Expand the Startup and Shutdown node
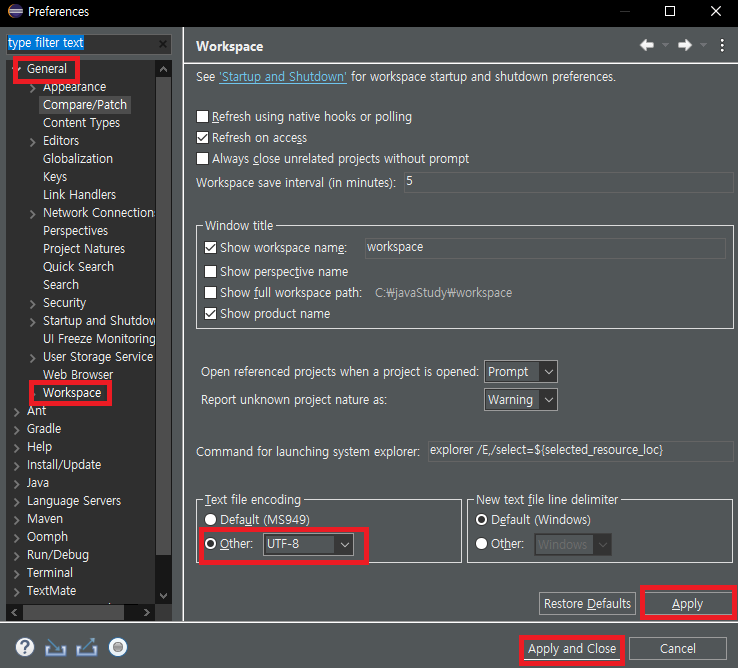The width and height of the screenshot is (738, 668). 32,322
